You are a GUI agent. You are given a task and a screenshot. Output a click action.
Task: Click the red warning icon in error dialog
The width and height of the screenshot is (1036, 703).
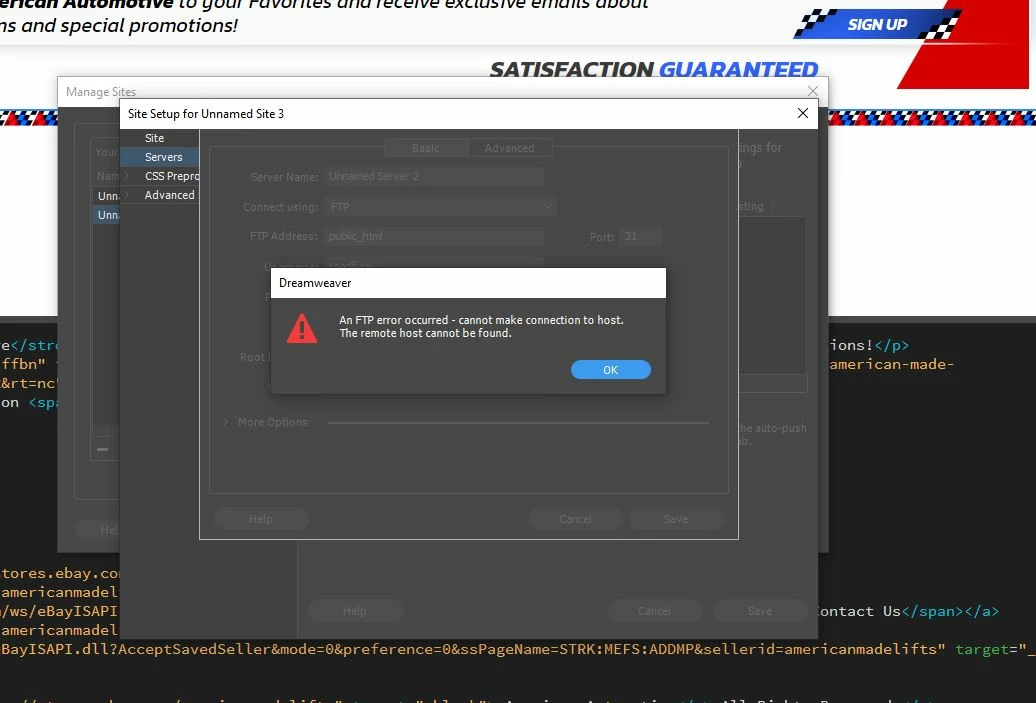(302, 328)
